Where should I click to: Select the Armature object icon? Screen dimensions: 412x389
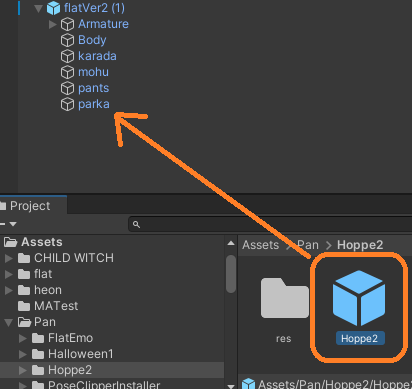click(67, 24)
